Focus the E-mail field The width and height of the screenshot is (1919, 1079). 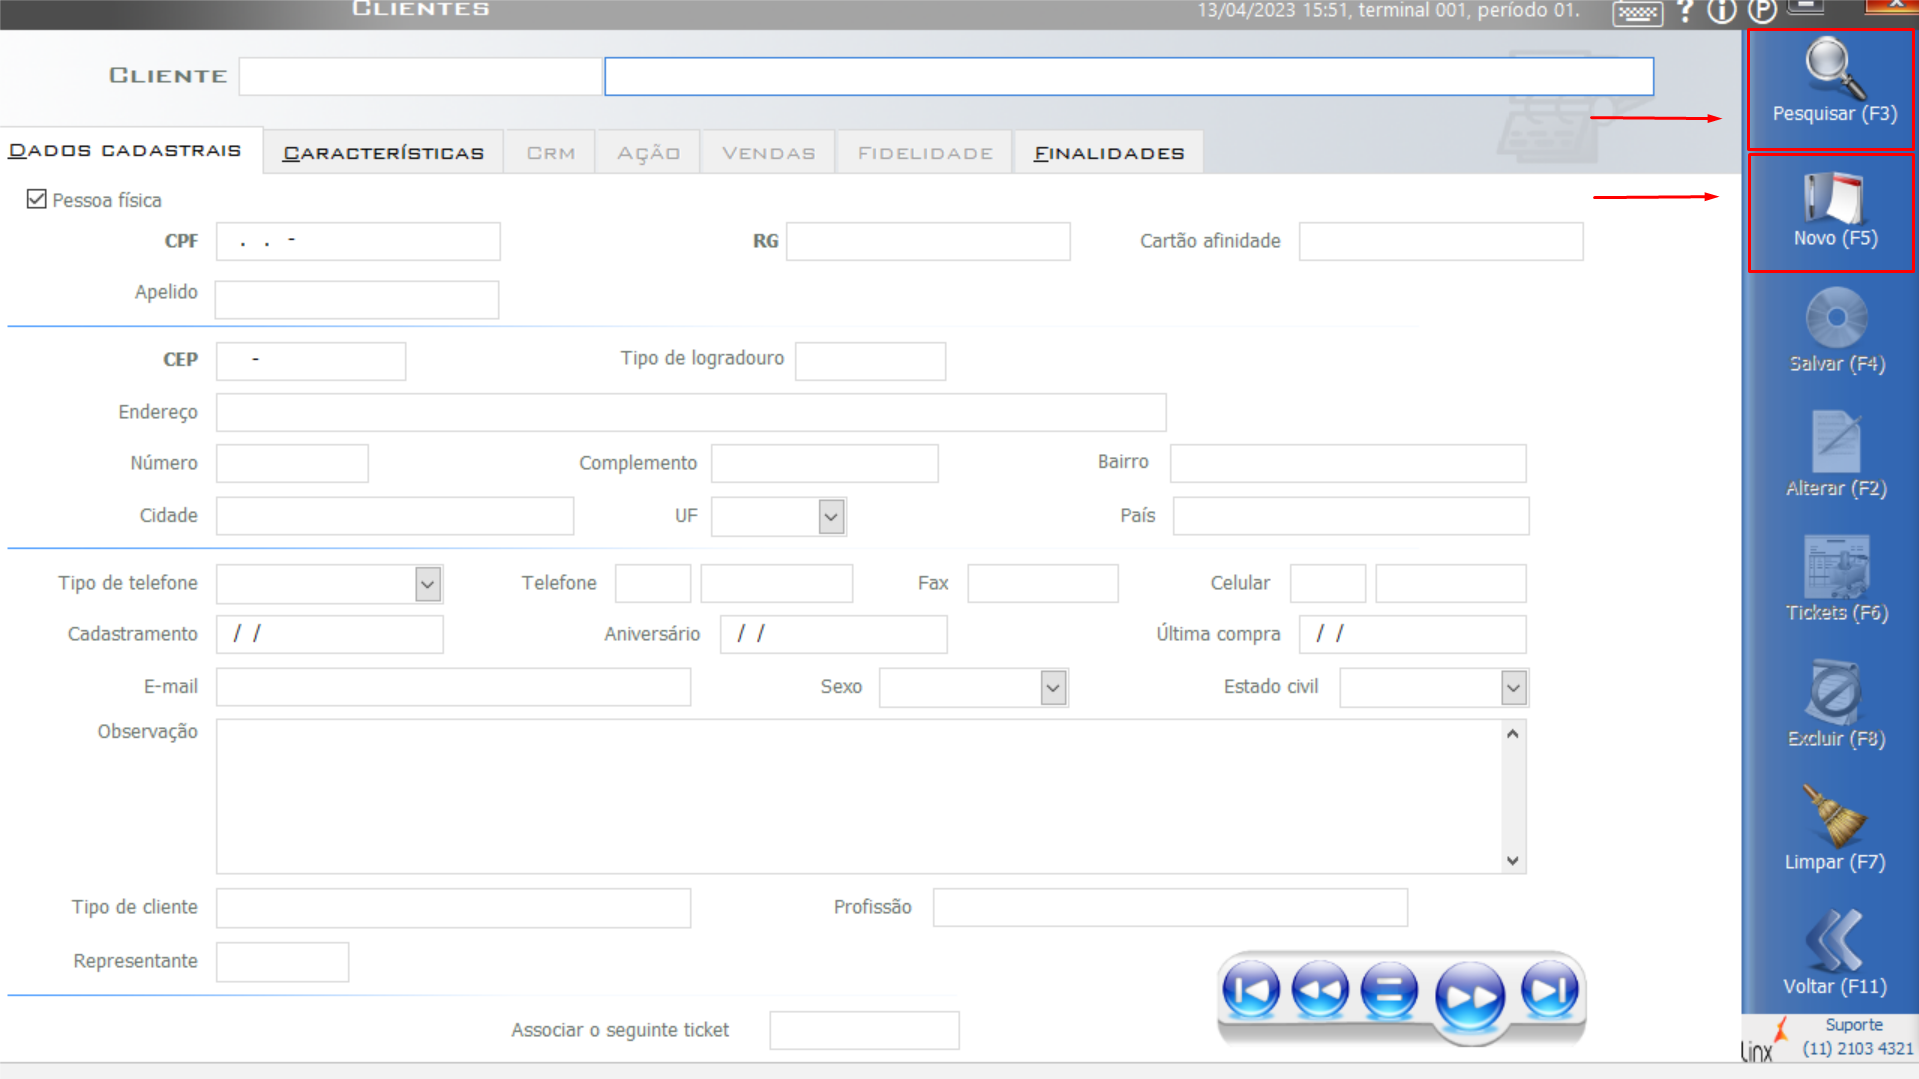click(453, 687)
